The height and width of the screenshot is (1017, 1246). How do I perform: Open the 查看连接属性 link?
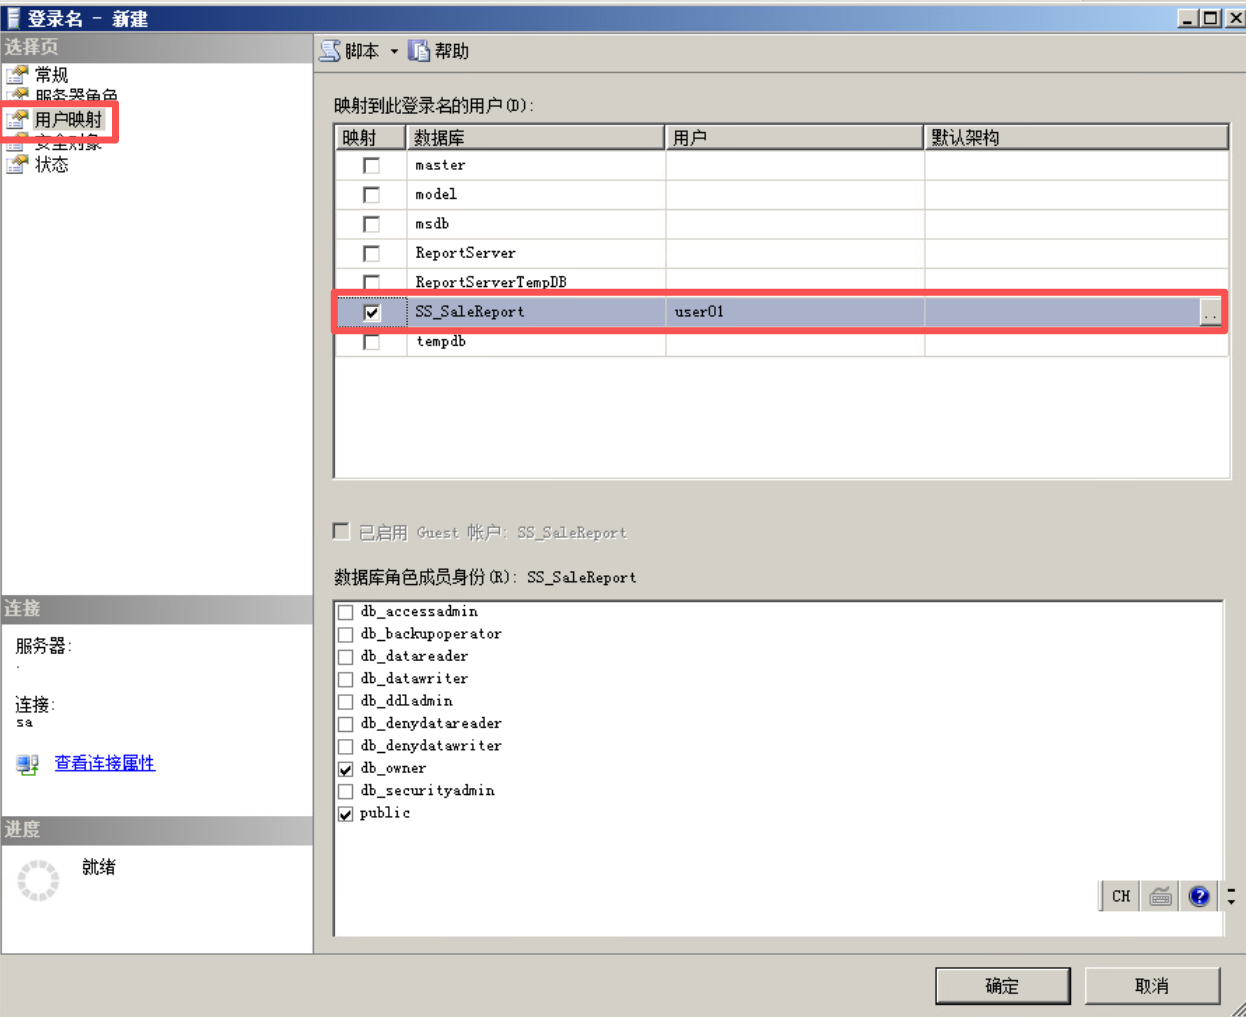[x=105, y=763]
